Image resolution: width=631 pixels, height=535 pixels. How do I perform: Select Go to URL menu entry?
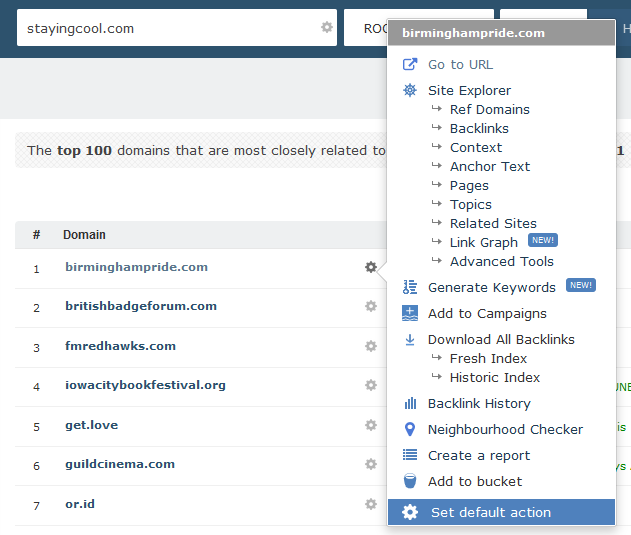tap(460, 65)
